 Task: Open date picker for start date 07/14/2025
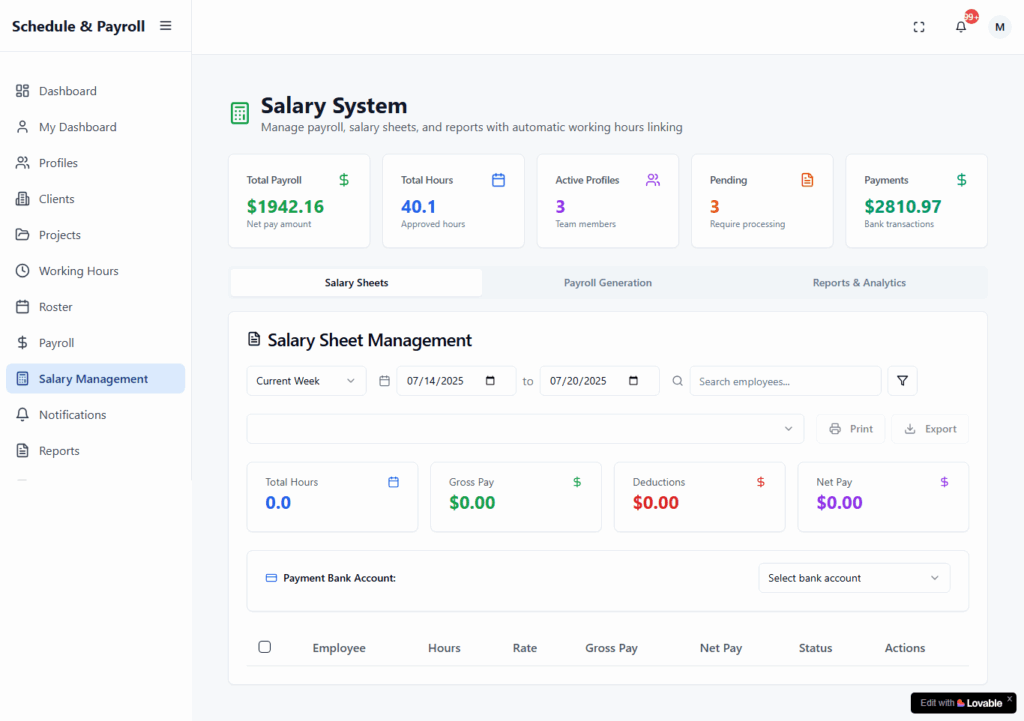490,381
